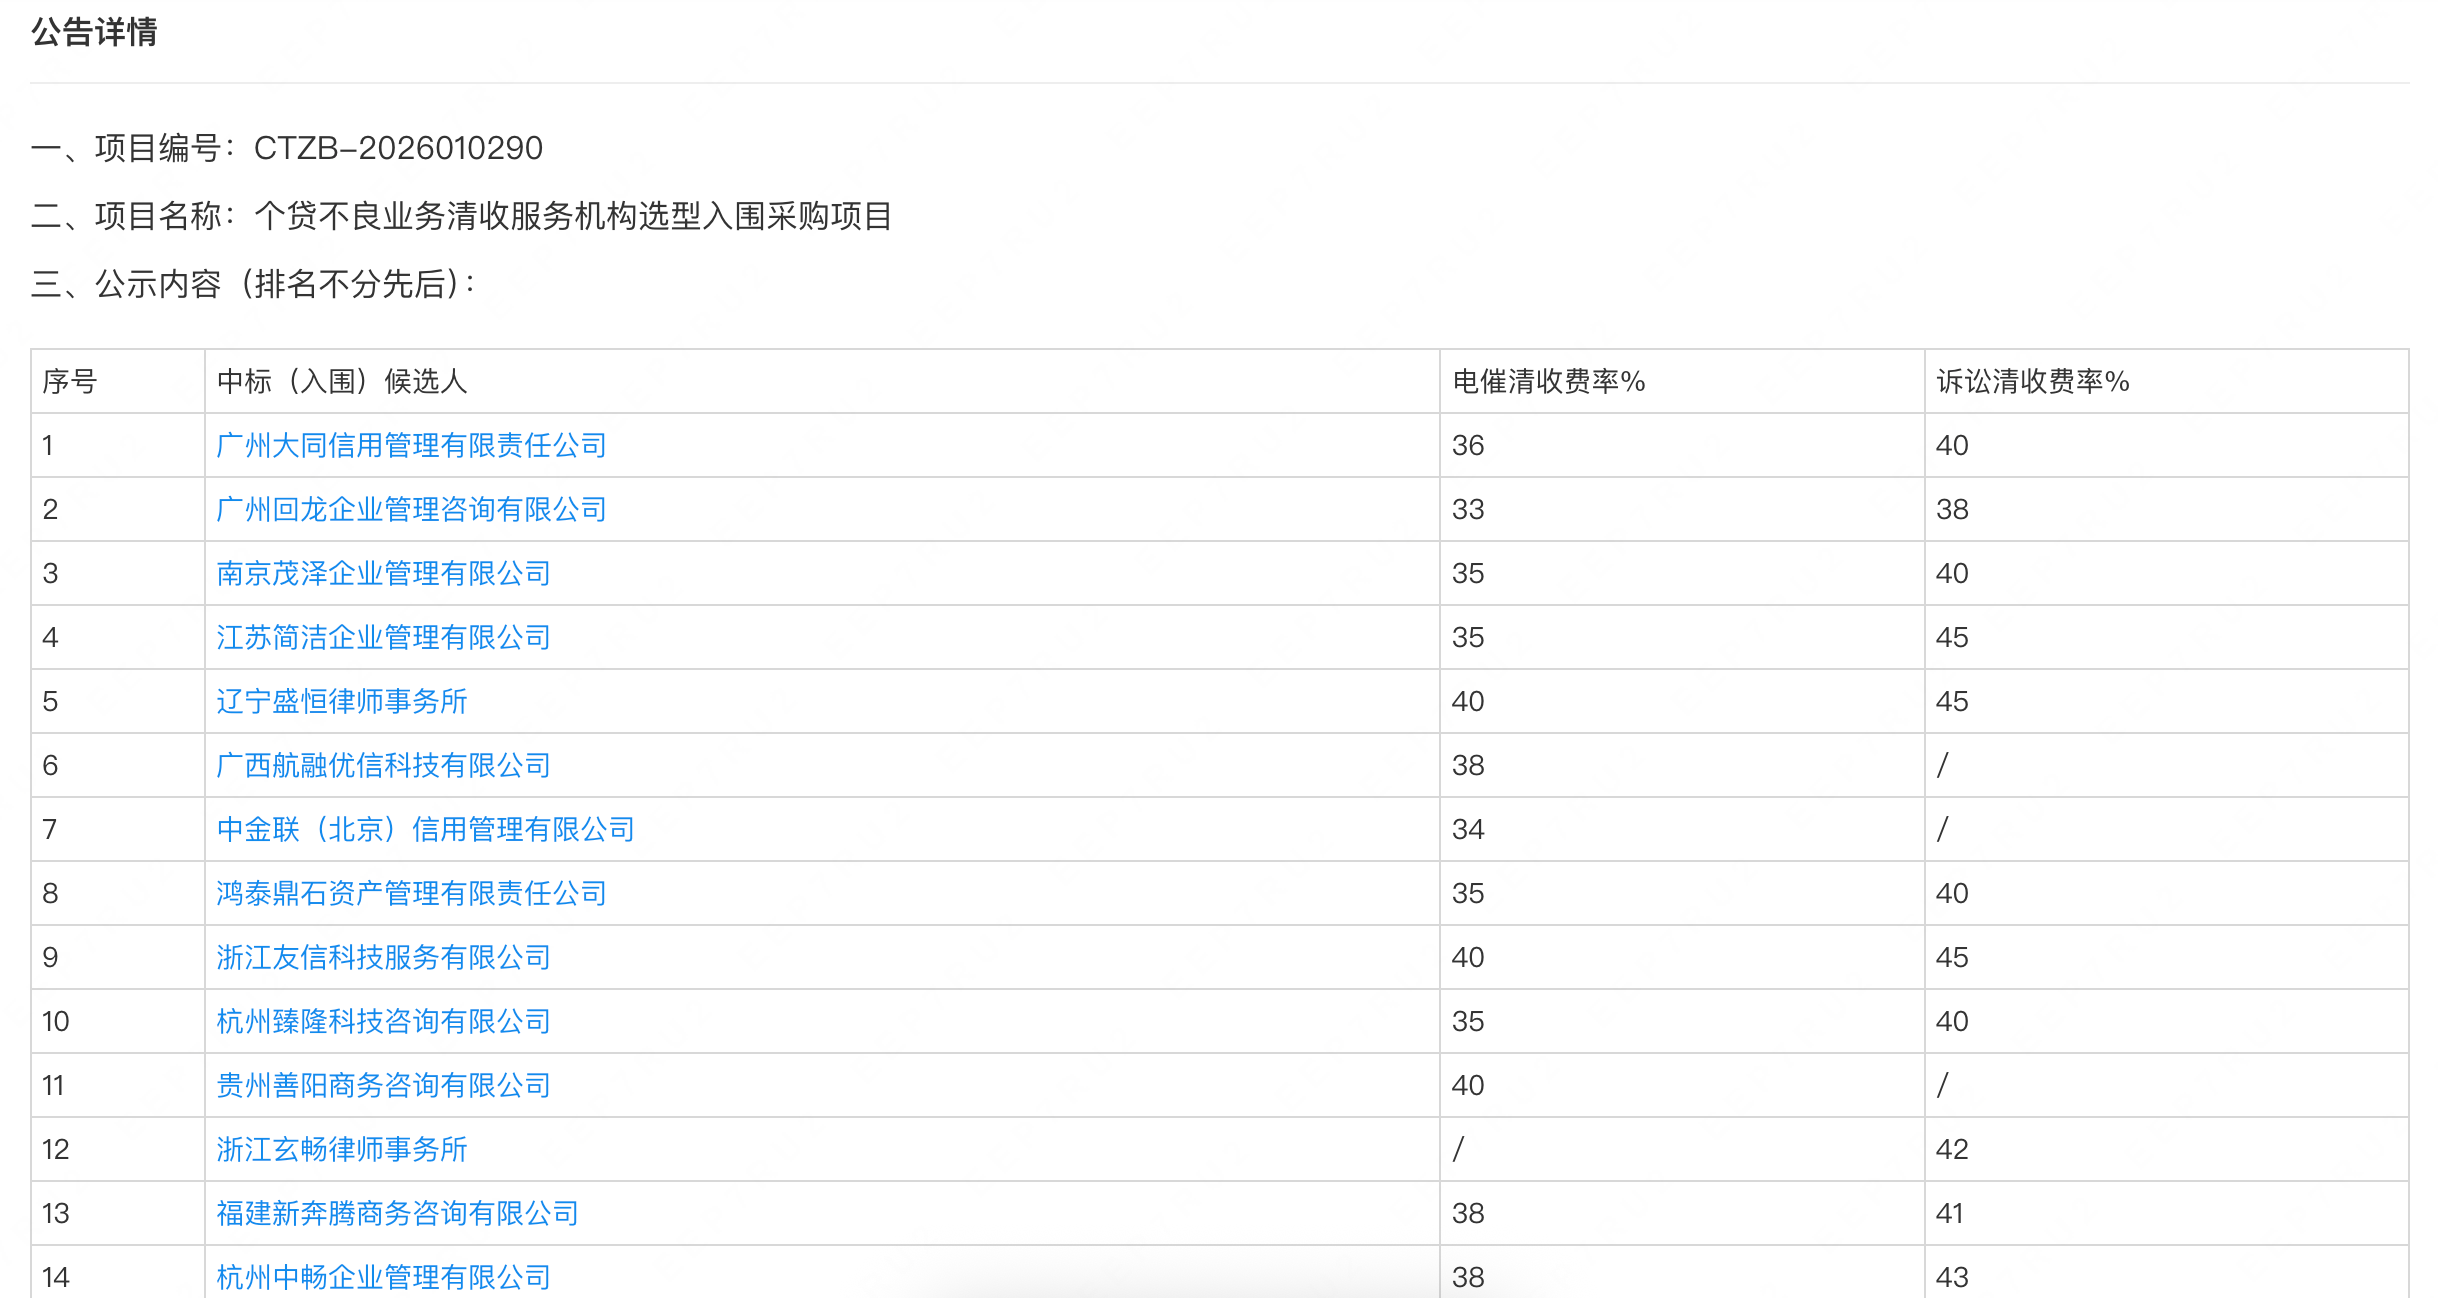This screenshot has height=1298, width=2438.
Task: Open the 贵州善阳商务咨询有限公司 link
Action: pos(383,1085)
